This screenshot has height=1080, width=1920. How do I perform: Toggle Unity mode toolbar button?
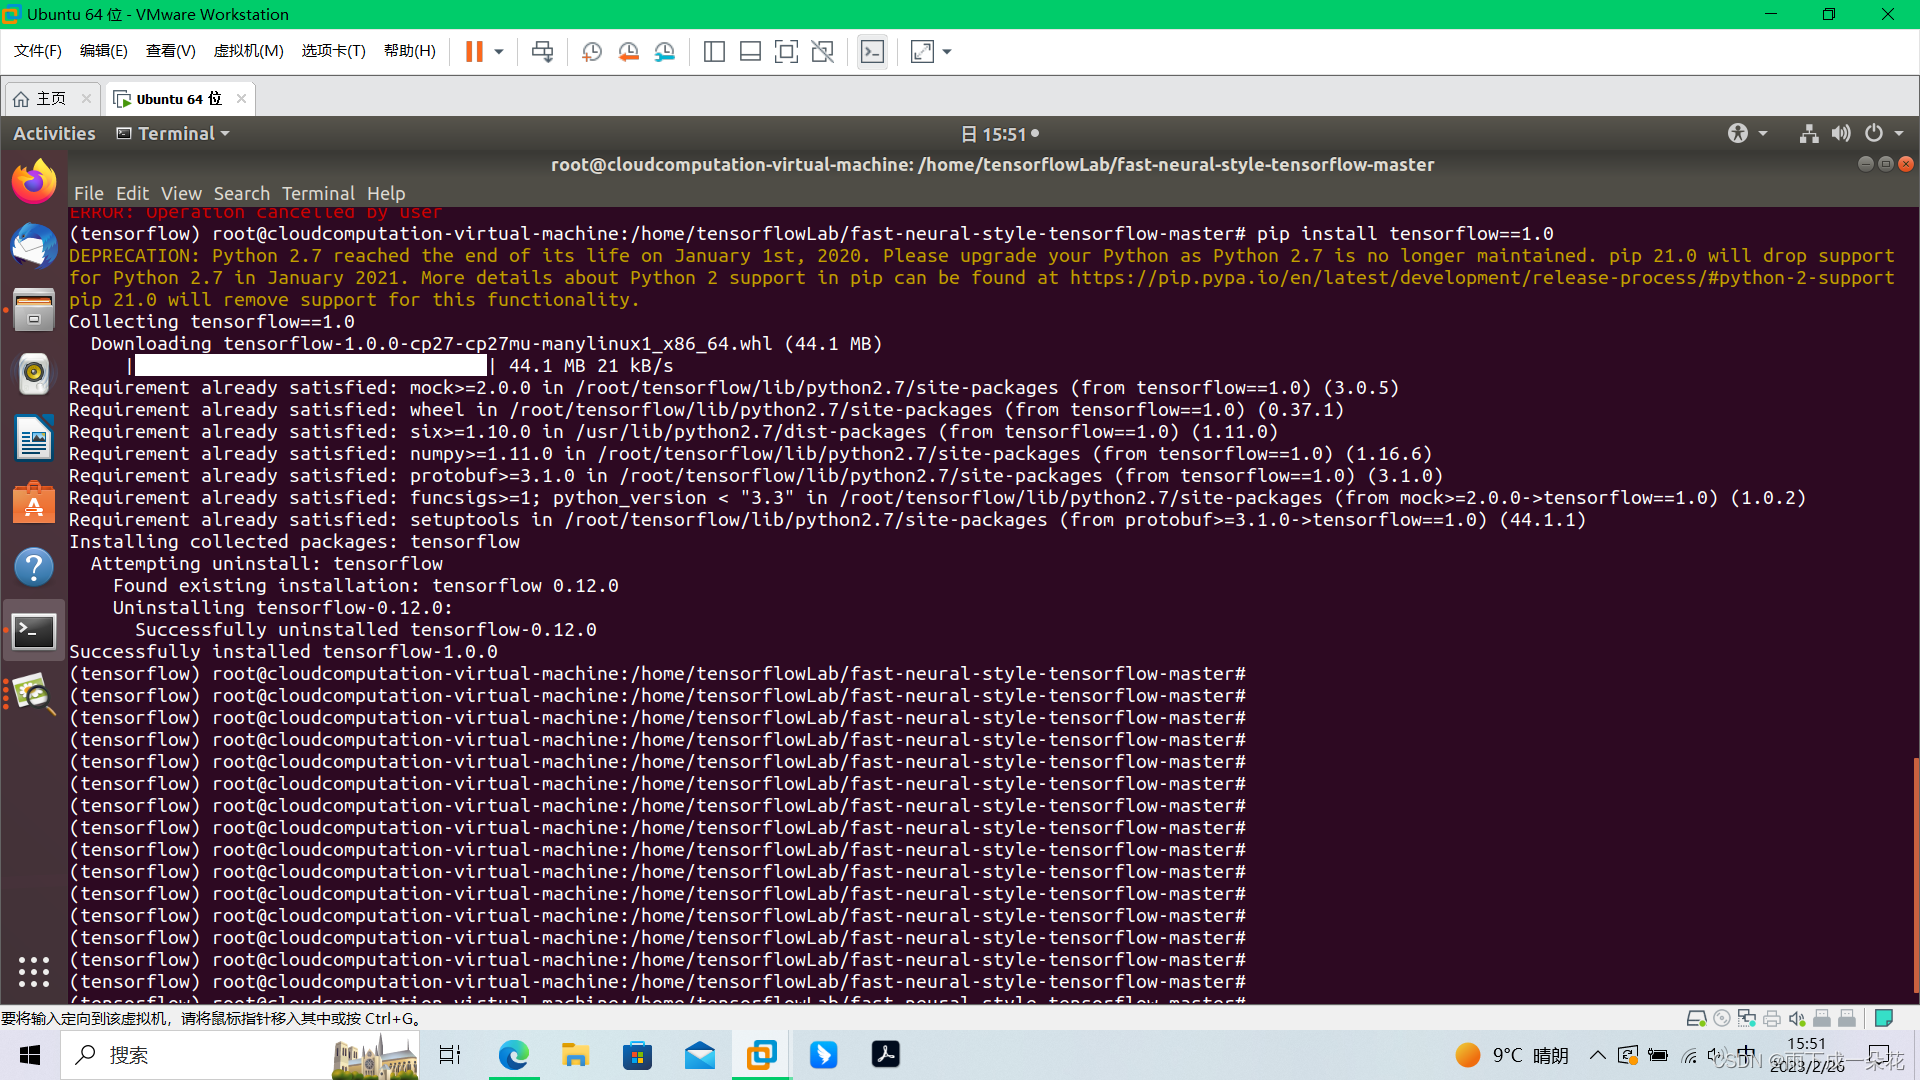(x=822, y=52)
